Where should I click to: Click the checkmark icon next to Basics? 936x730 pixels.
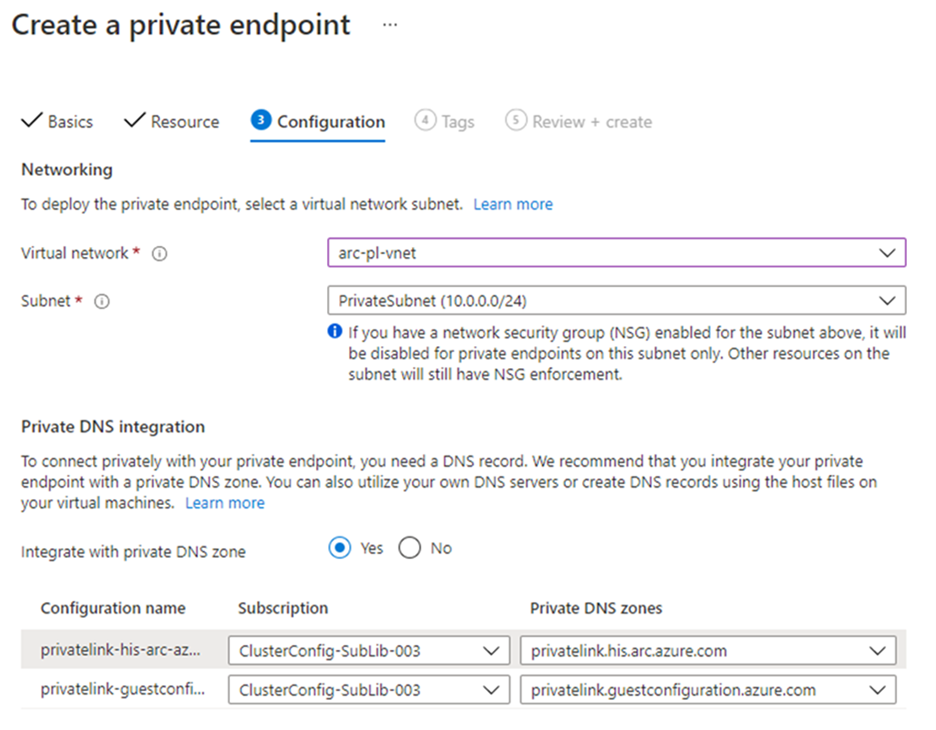pyautogui.click(x=32, y=121)
